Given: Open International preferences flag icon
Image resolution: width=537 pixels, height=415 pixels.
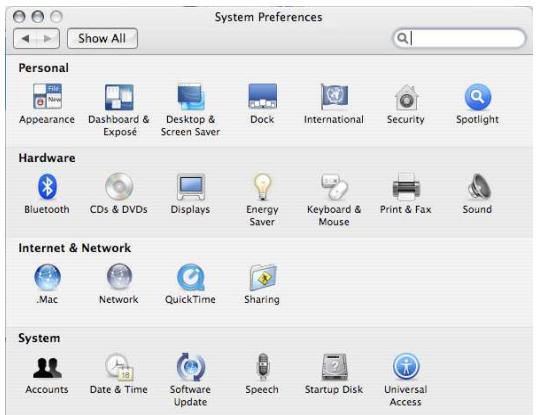Looking at the screenshot, I should pyautogui.click(x=334, y=96).
